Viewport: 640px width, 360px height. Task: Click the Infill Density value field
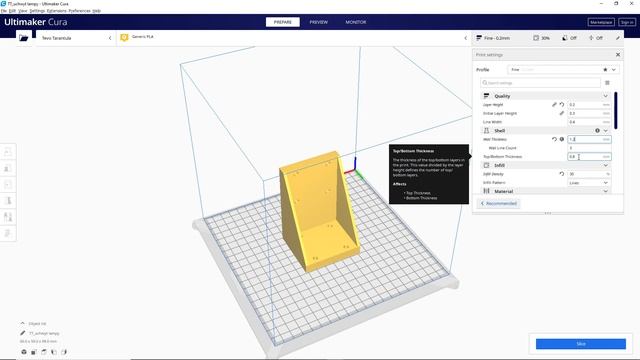pos(589,174)
